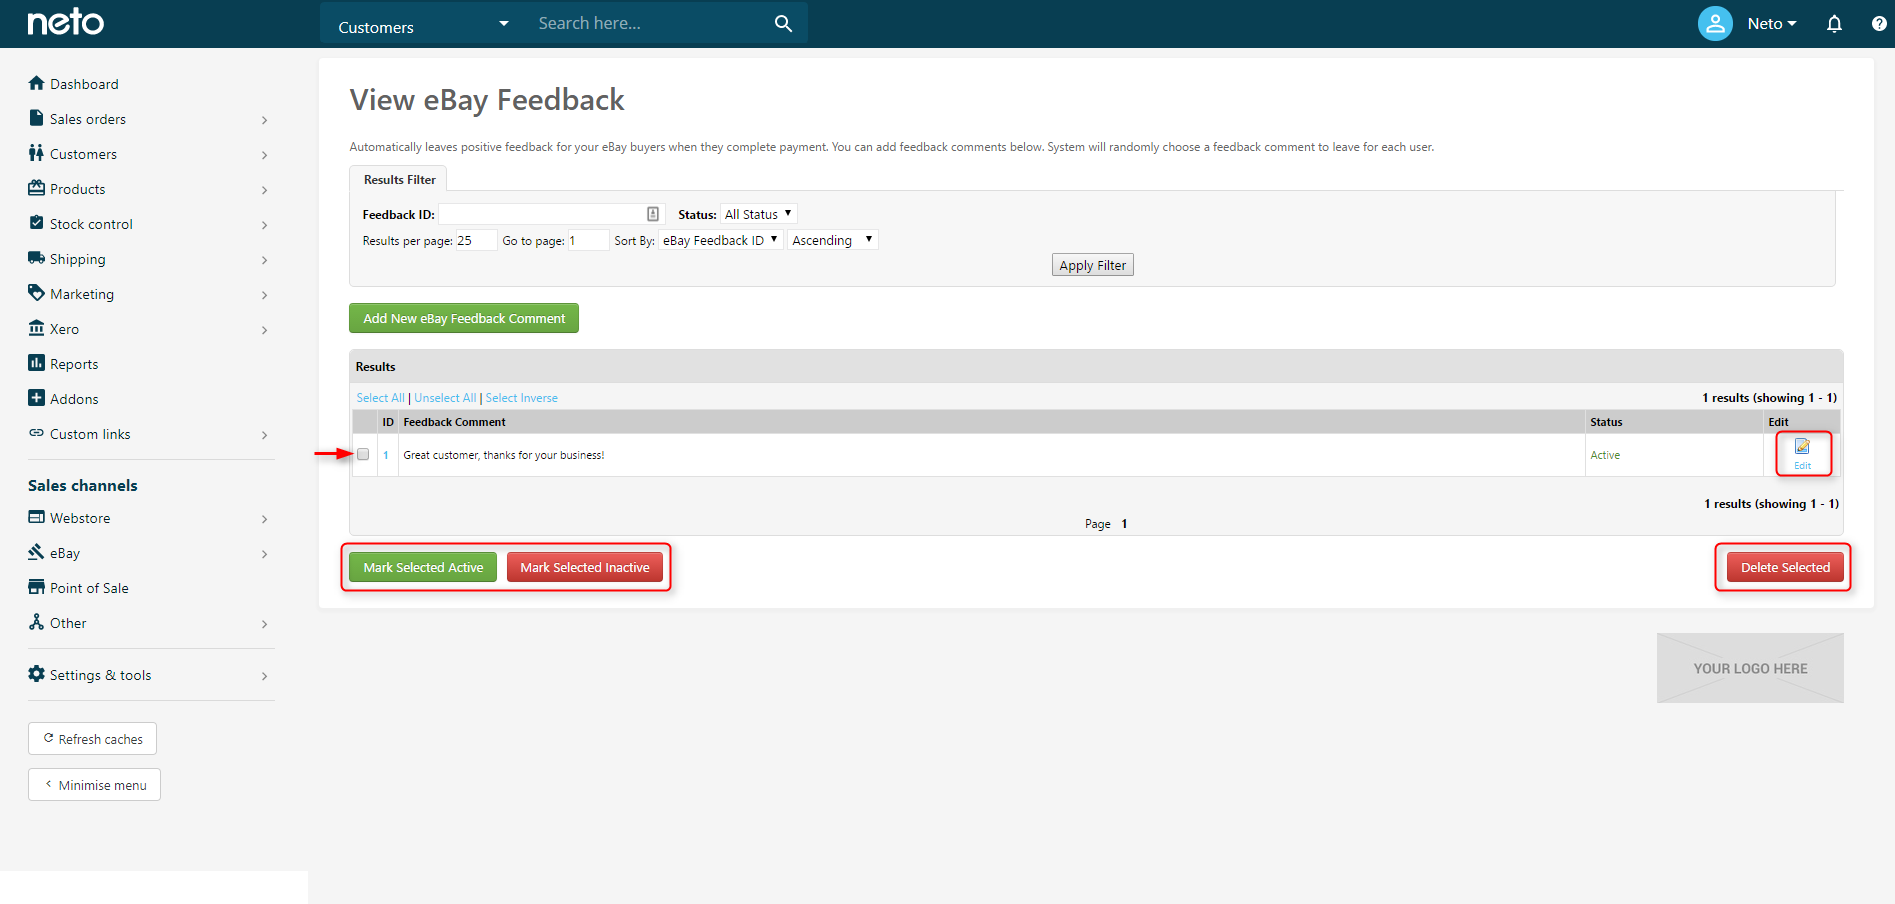The height and width of the screenshot is (904, 1895).
Task: Click Mark Selected Active button
Action: [x=423, y=567]
